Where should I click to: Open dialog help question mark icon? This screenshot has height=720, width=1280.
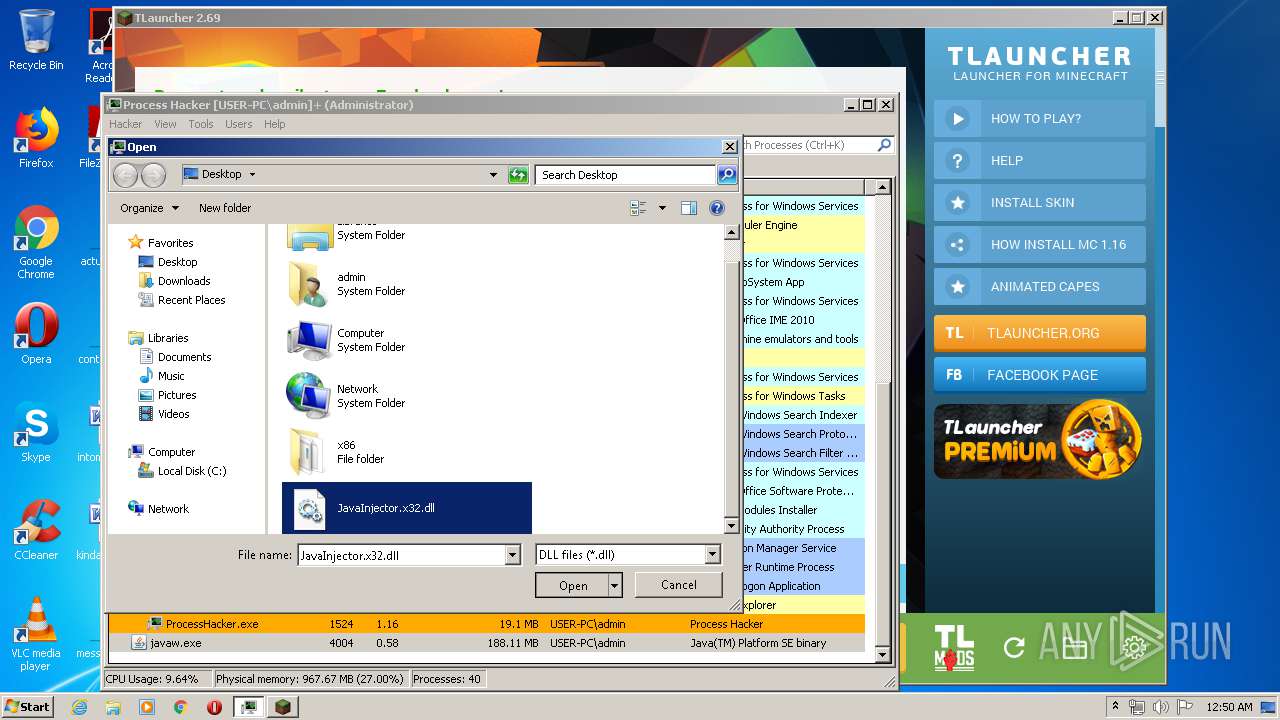[717, 208]
